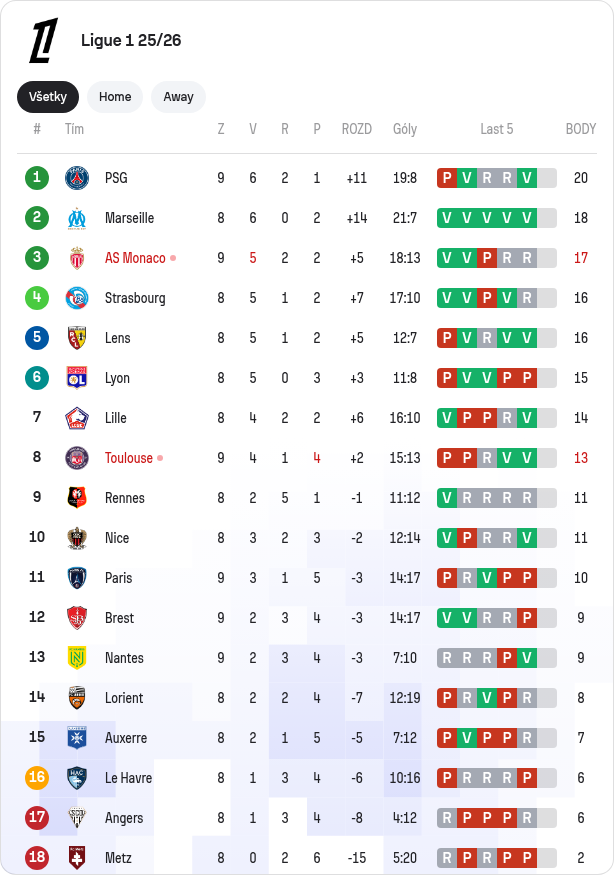This screenshot has width=614, height=875.
Task: Click the Lille team badge
Action: [77, 418]
